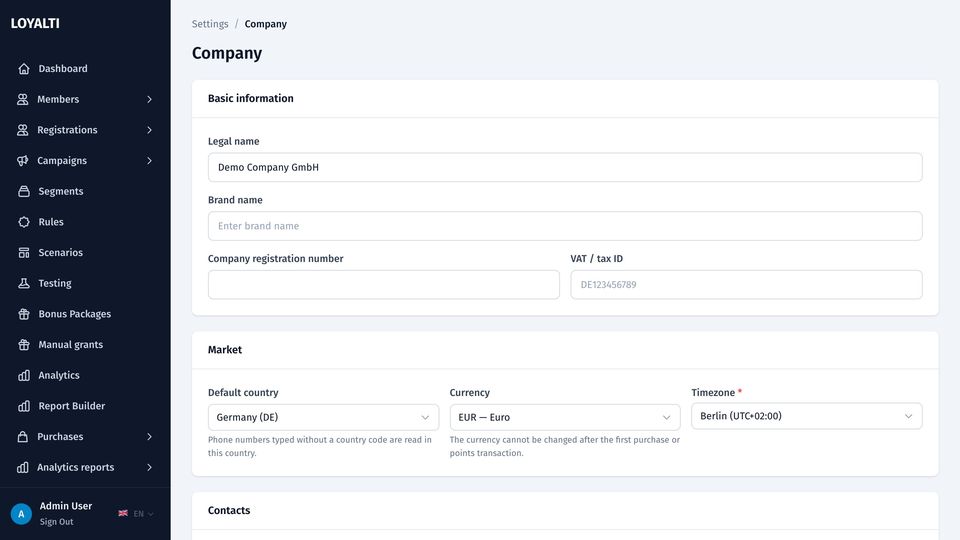Click the Dashboard home icon
960x540 pixels.
[24, 69]
